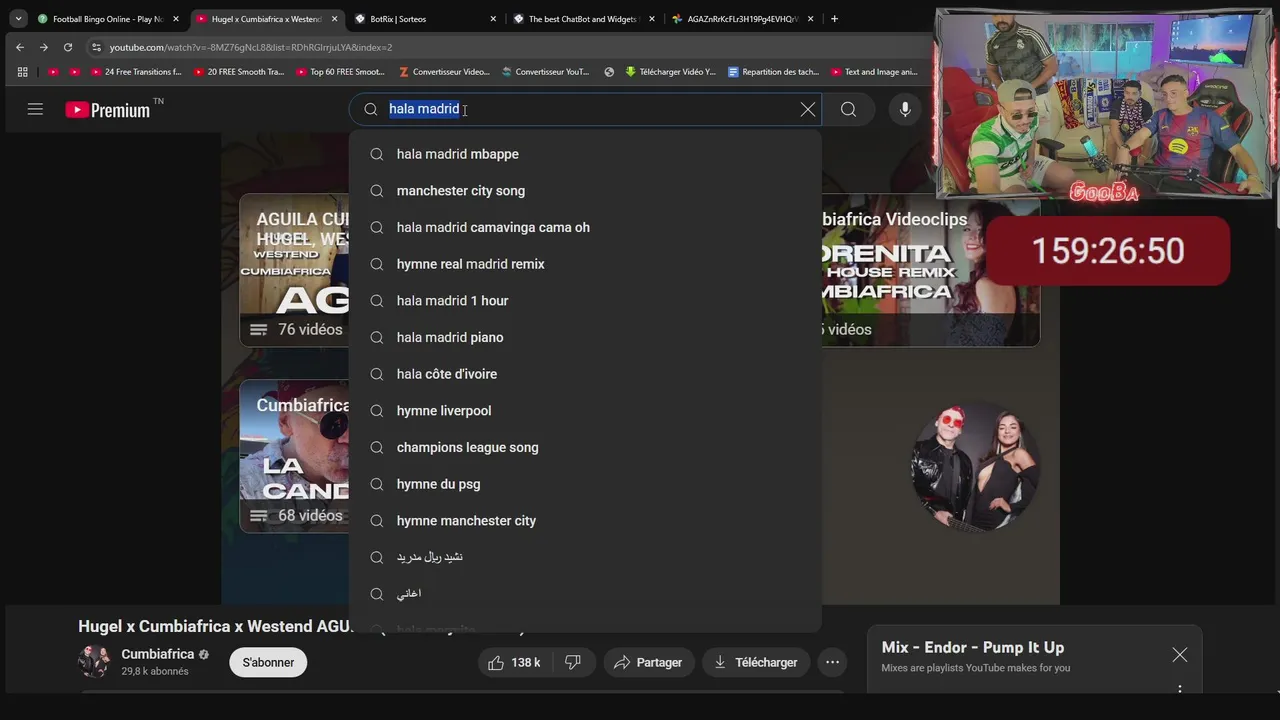Image resolution: width=1280 pixels, height=720 pixels.
Task: Pick suggestion hala madrid camavinga cama oh
Action: [x=585, y=227]
